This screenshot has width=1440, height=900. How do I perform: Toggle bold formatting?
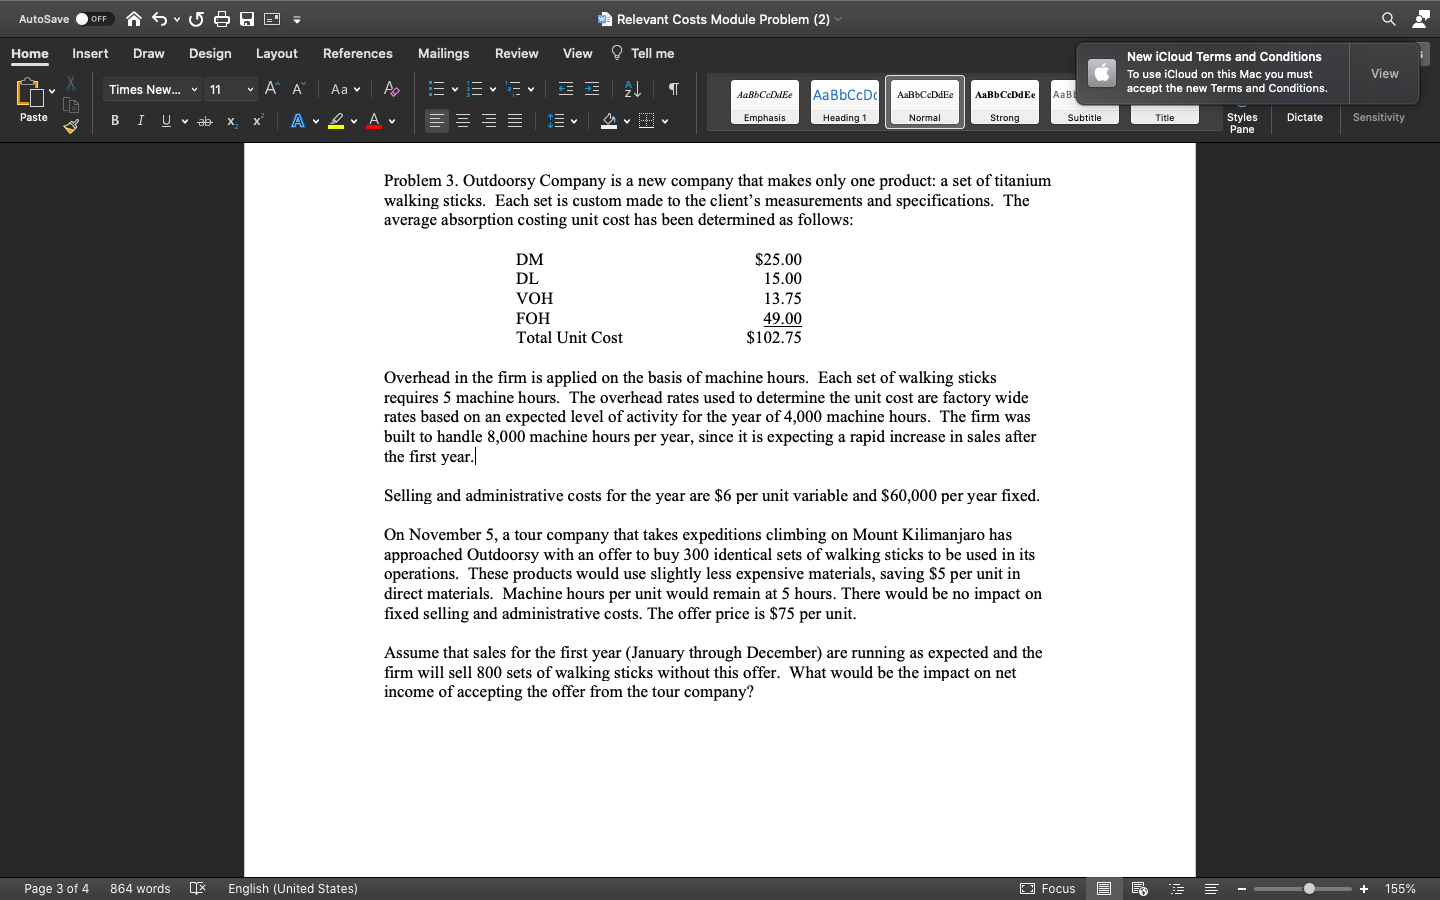114,120
